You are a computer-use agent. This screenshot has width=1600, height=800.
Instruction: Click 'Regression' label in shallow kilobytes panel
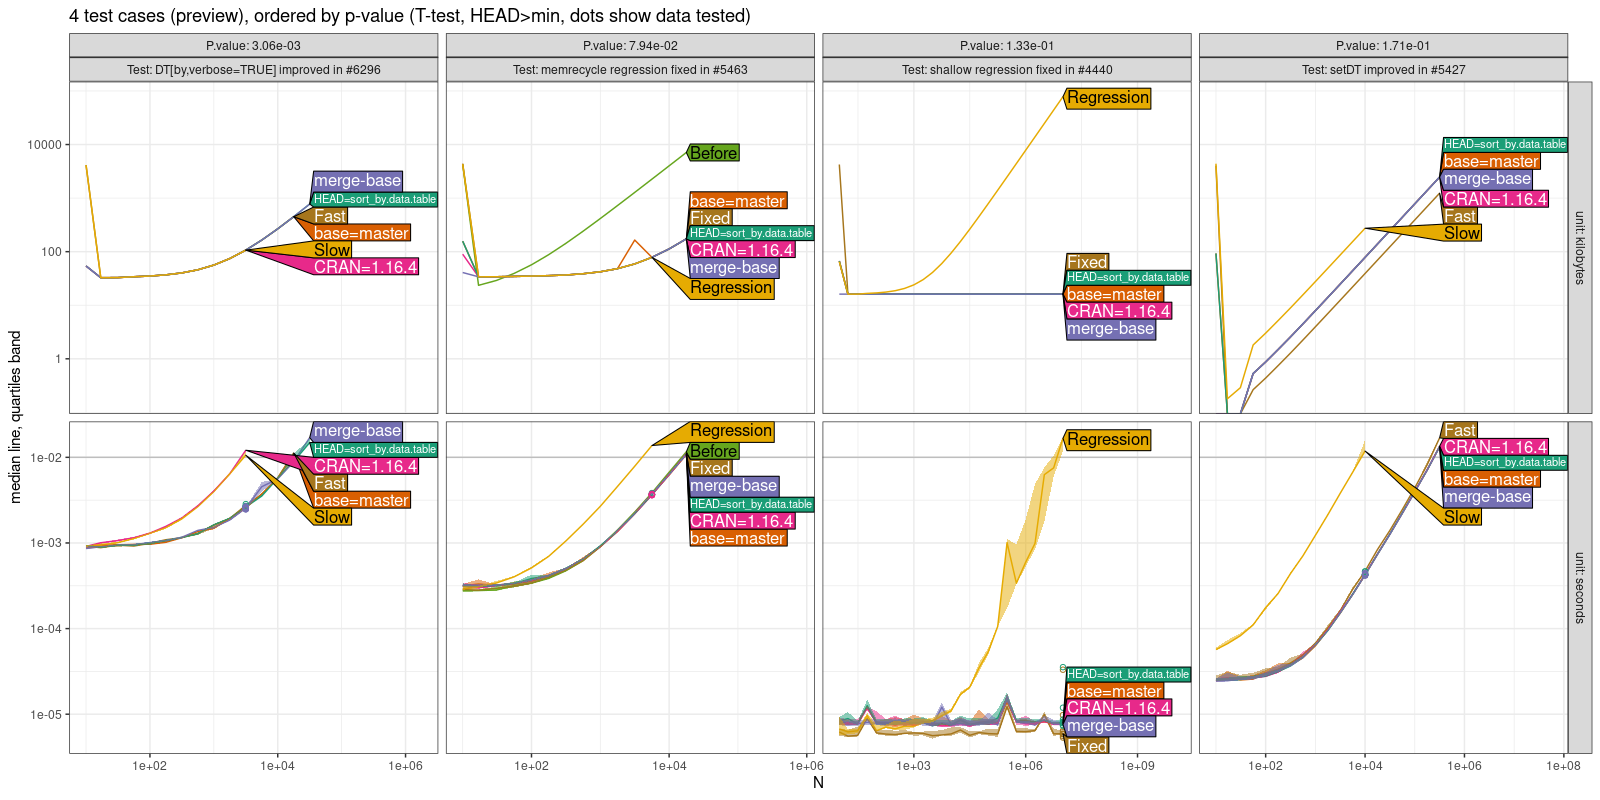(1108, 98)
